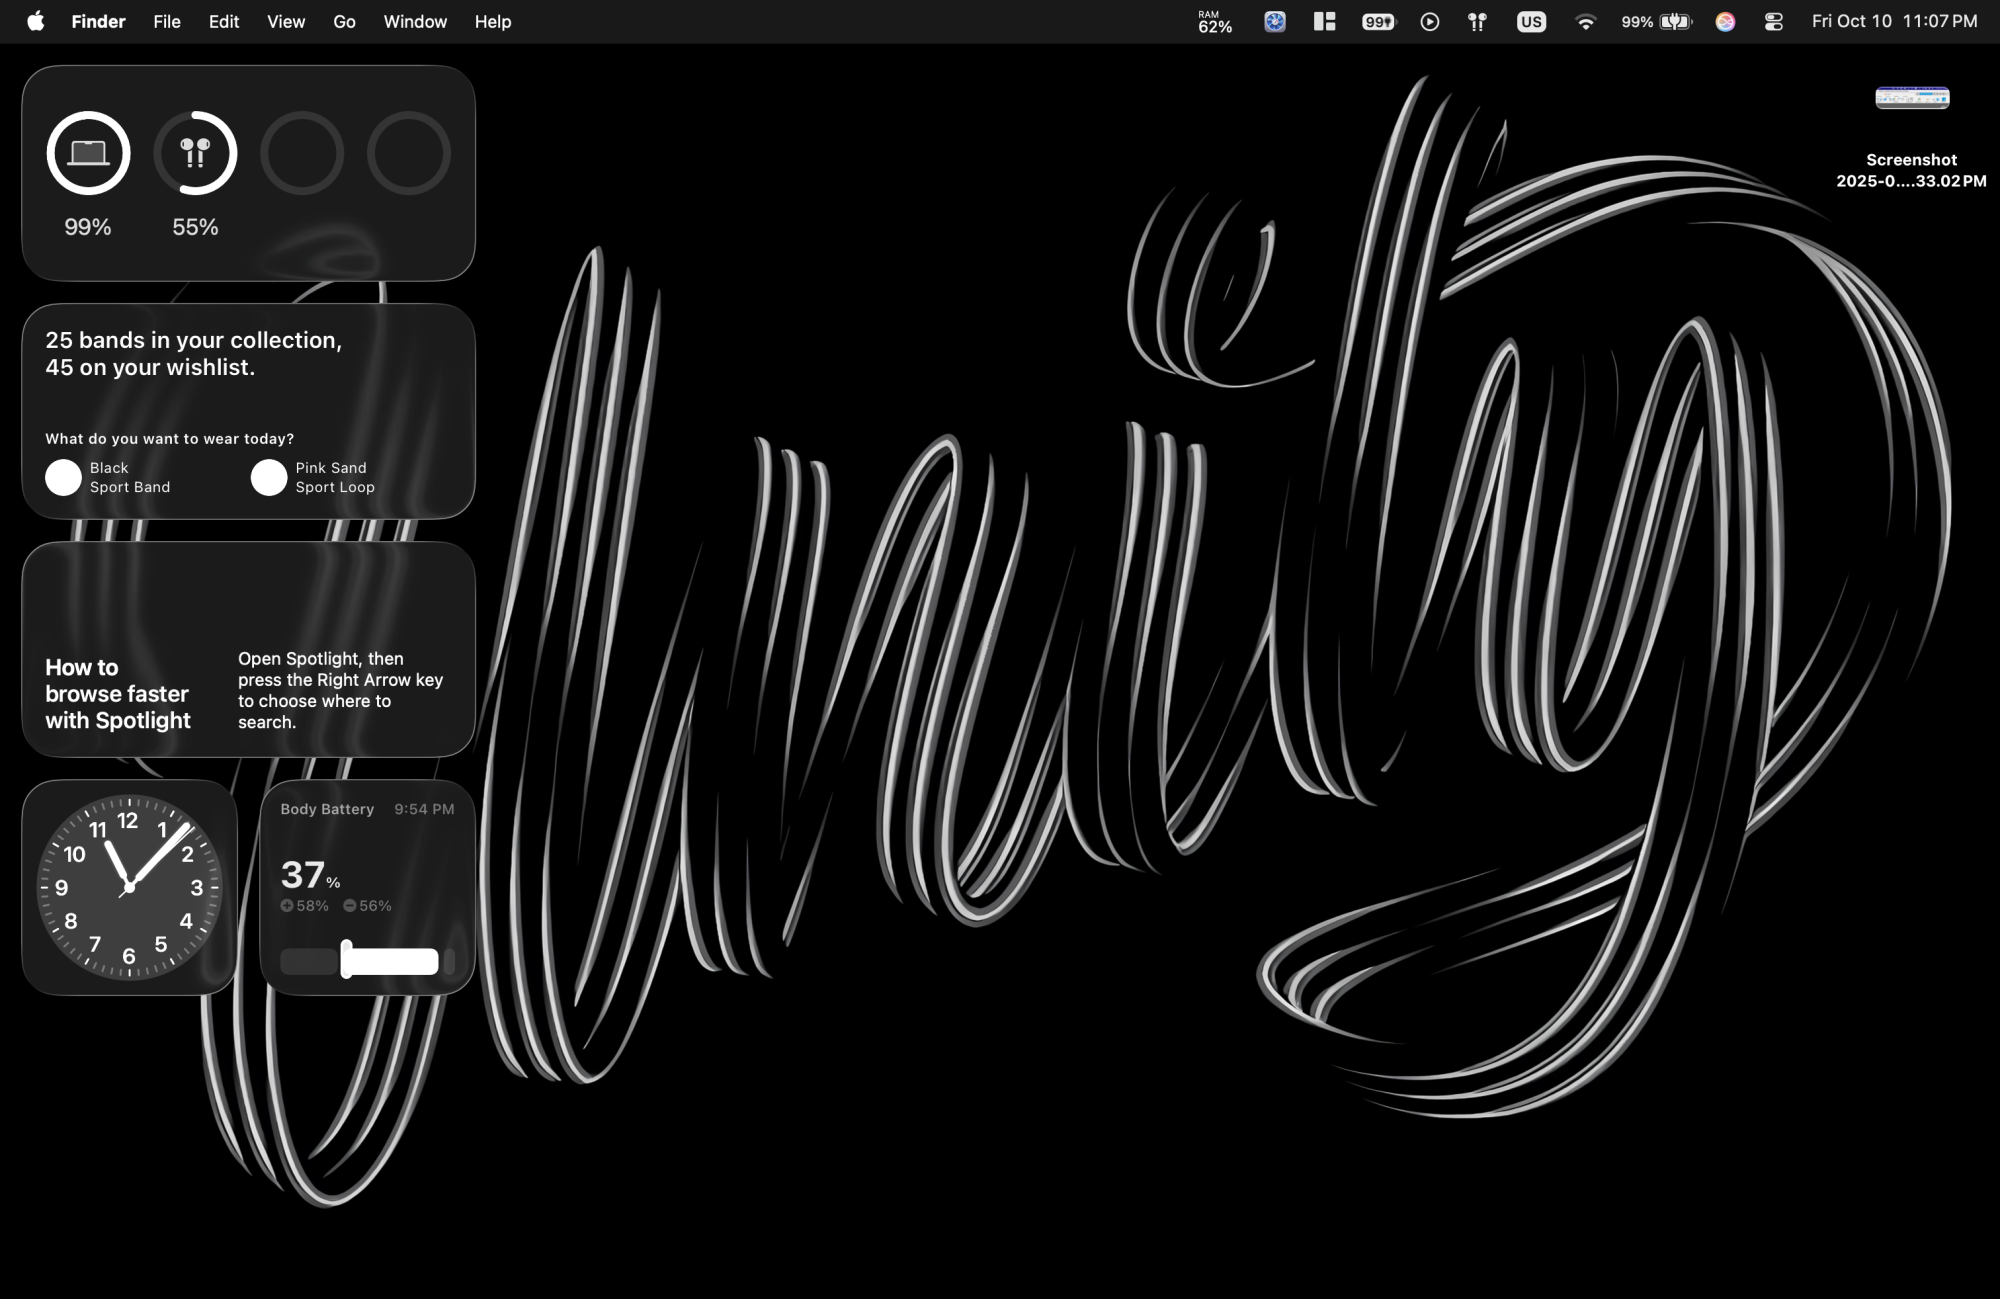Select the Pink Sand Sport Loop option
This screenshot has height=1299, width=2000.
coord(269,477)
